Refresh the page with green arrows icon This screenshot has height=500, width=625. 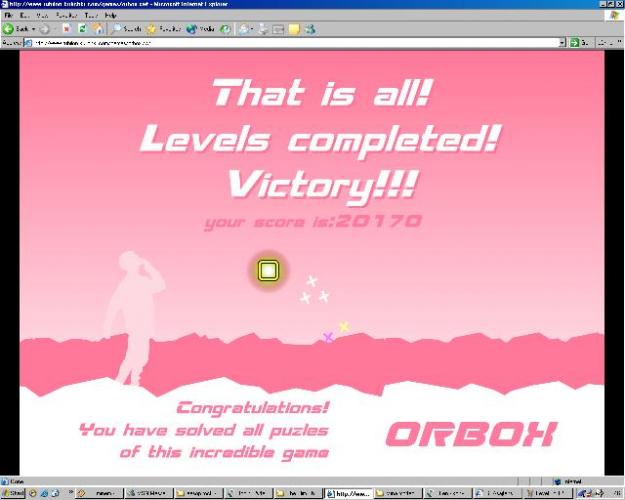pos(82,29)
